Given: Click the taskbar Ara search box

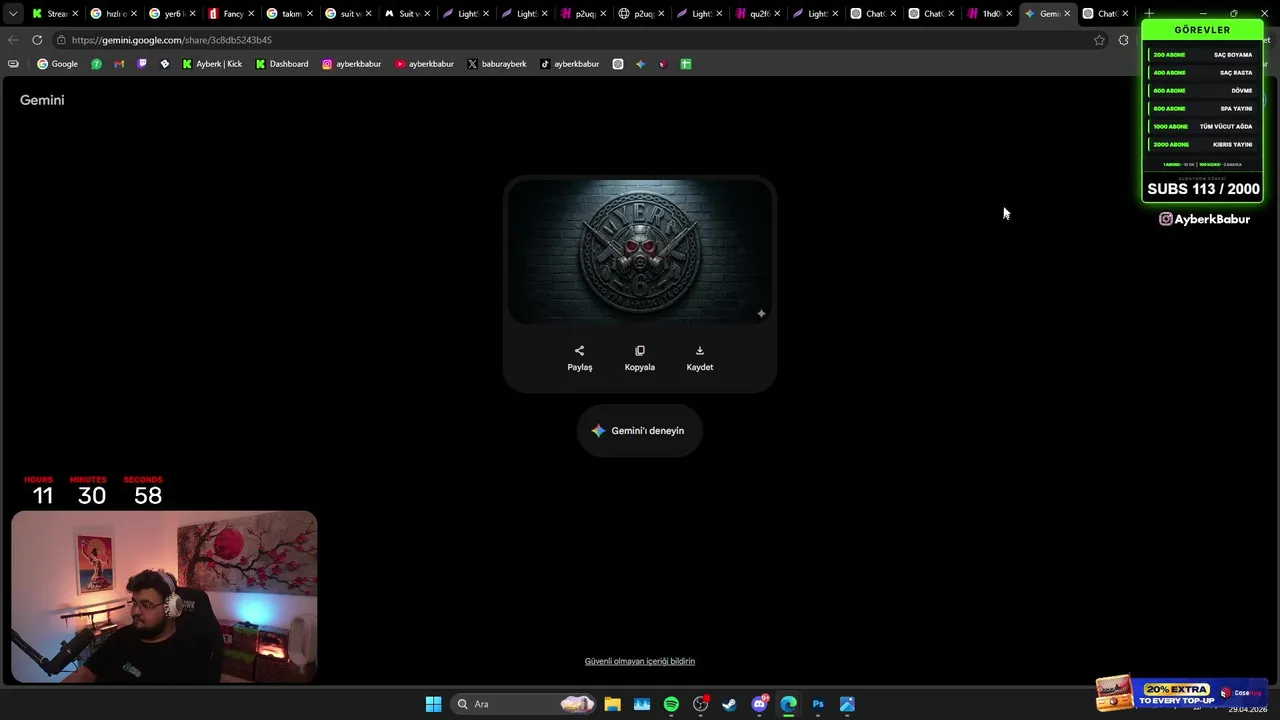Looking at the screenshot, I should [x=524, y=704].
